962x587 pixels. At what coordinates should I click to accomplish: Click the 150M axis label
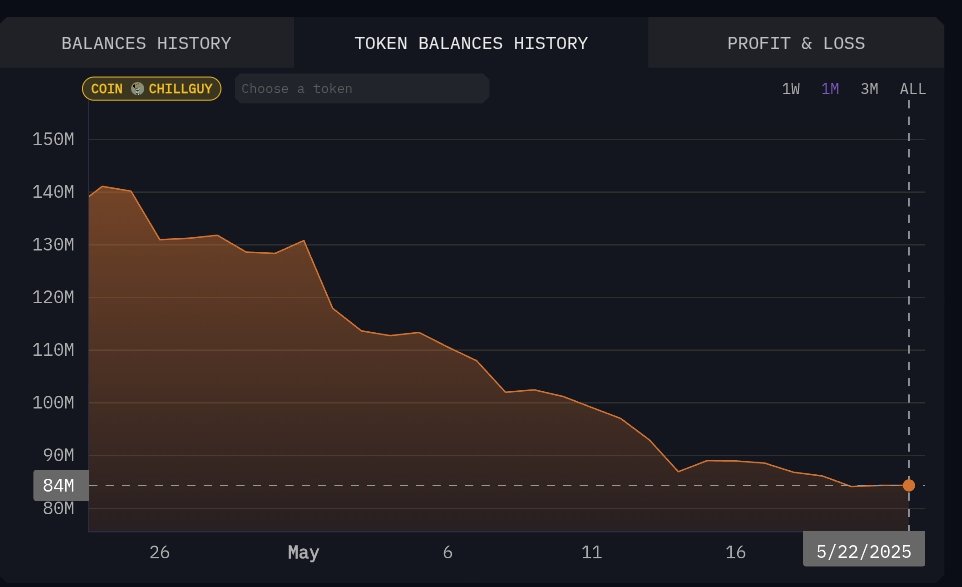pos(53,139)
